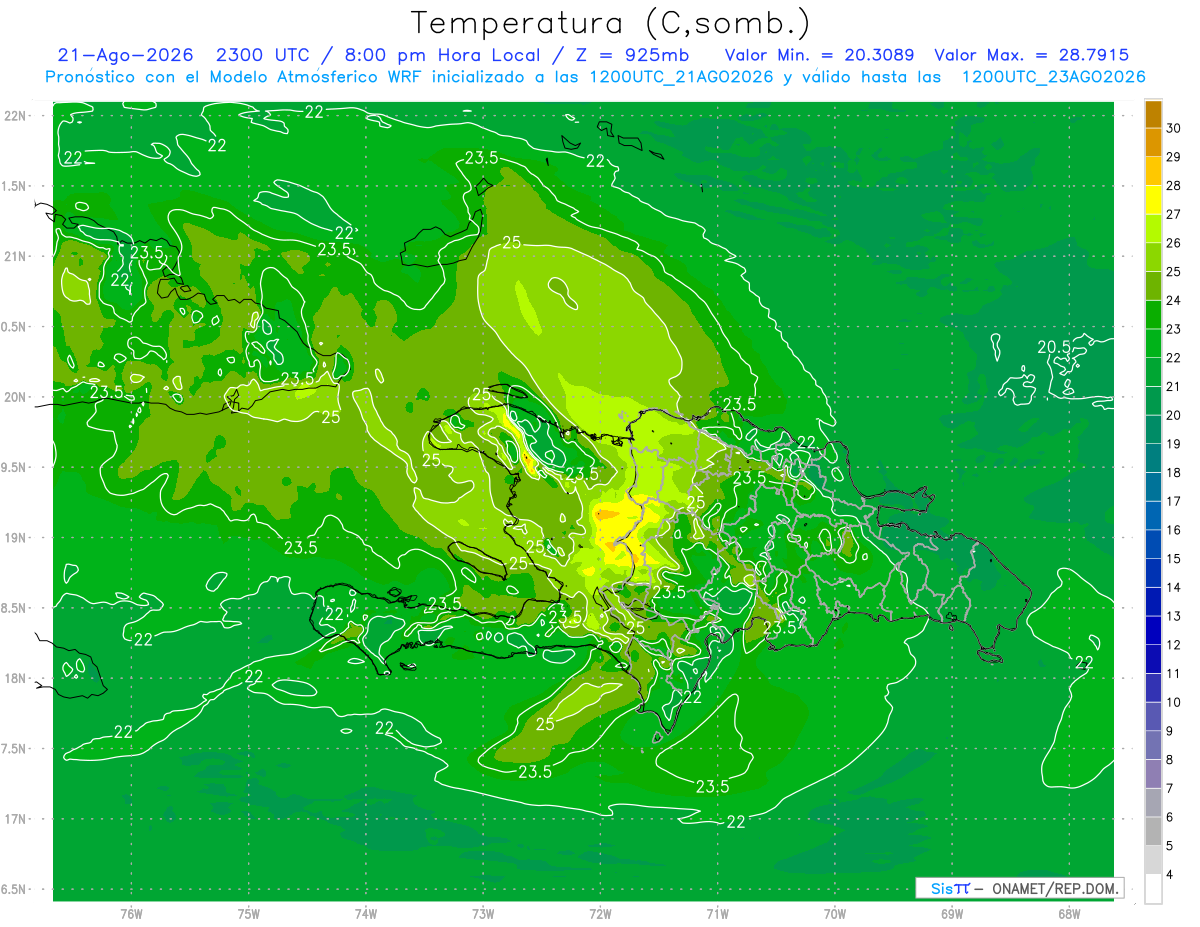Click the "20.5" contour label

1054,347
